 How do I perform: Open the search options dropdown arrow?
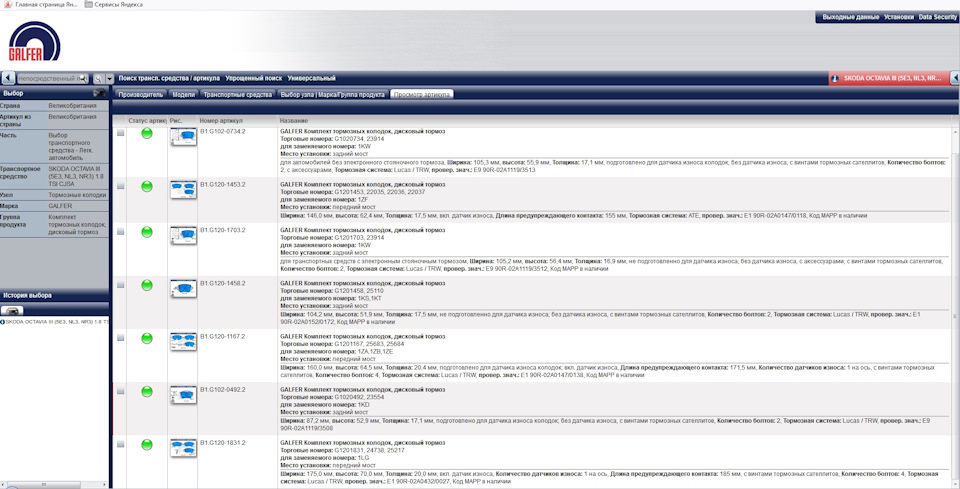(110, 78)
